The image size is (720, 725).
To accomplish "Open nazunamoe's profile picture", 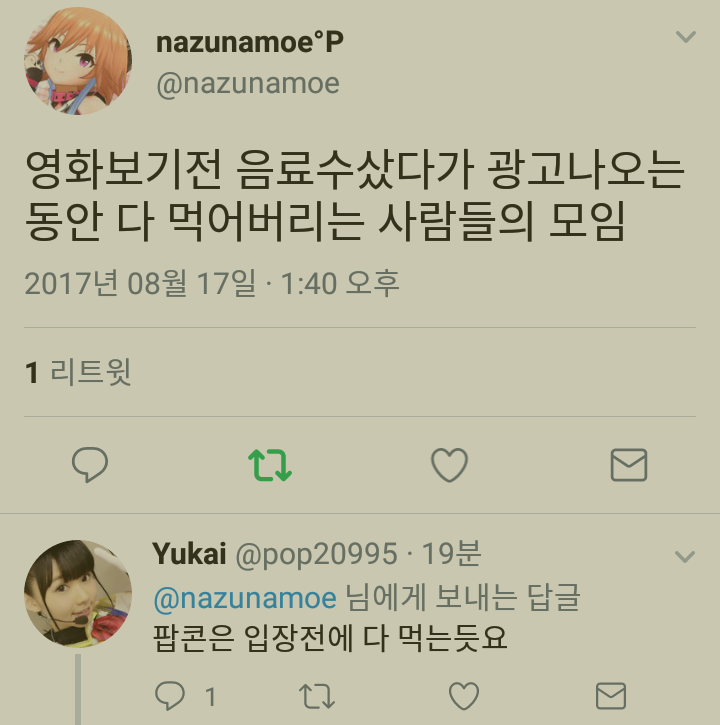I will click(x=78, y=61).
